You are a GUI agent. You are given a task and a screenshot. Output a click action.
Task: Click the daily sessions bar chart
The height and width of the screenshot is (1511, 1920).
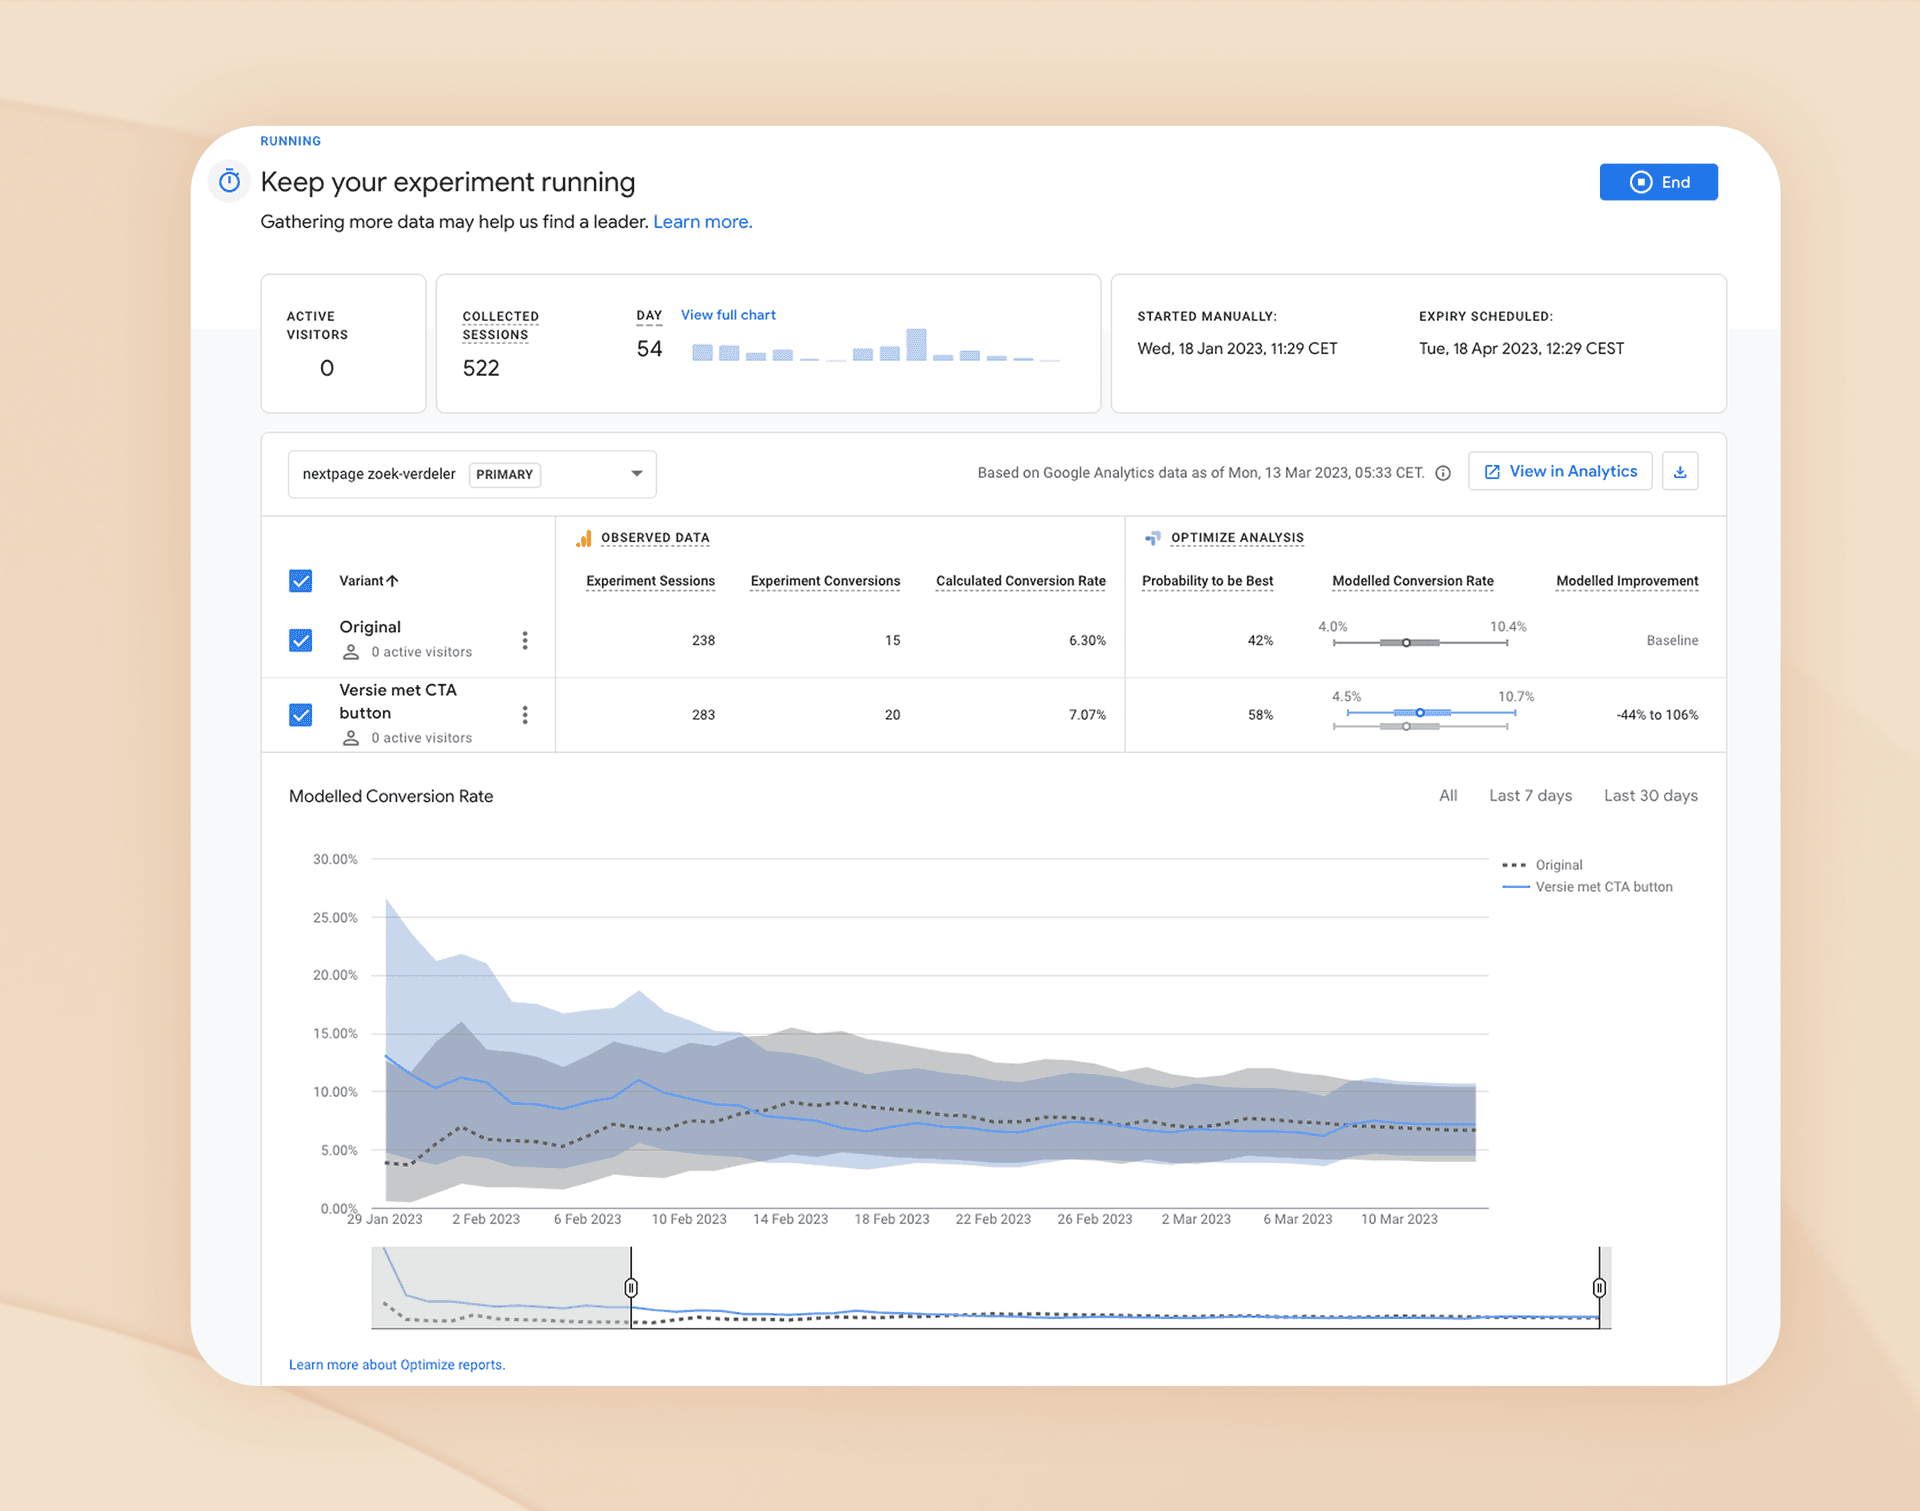(875, 345)
